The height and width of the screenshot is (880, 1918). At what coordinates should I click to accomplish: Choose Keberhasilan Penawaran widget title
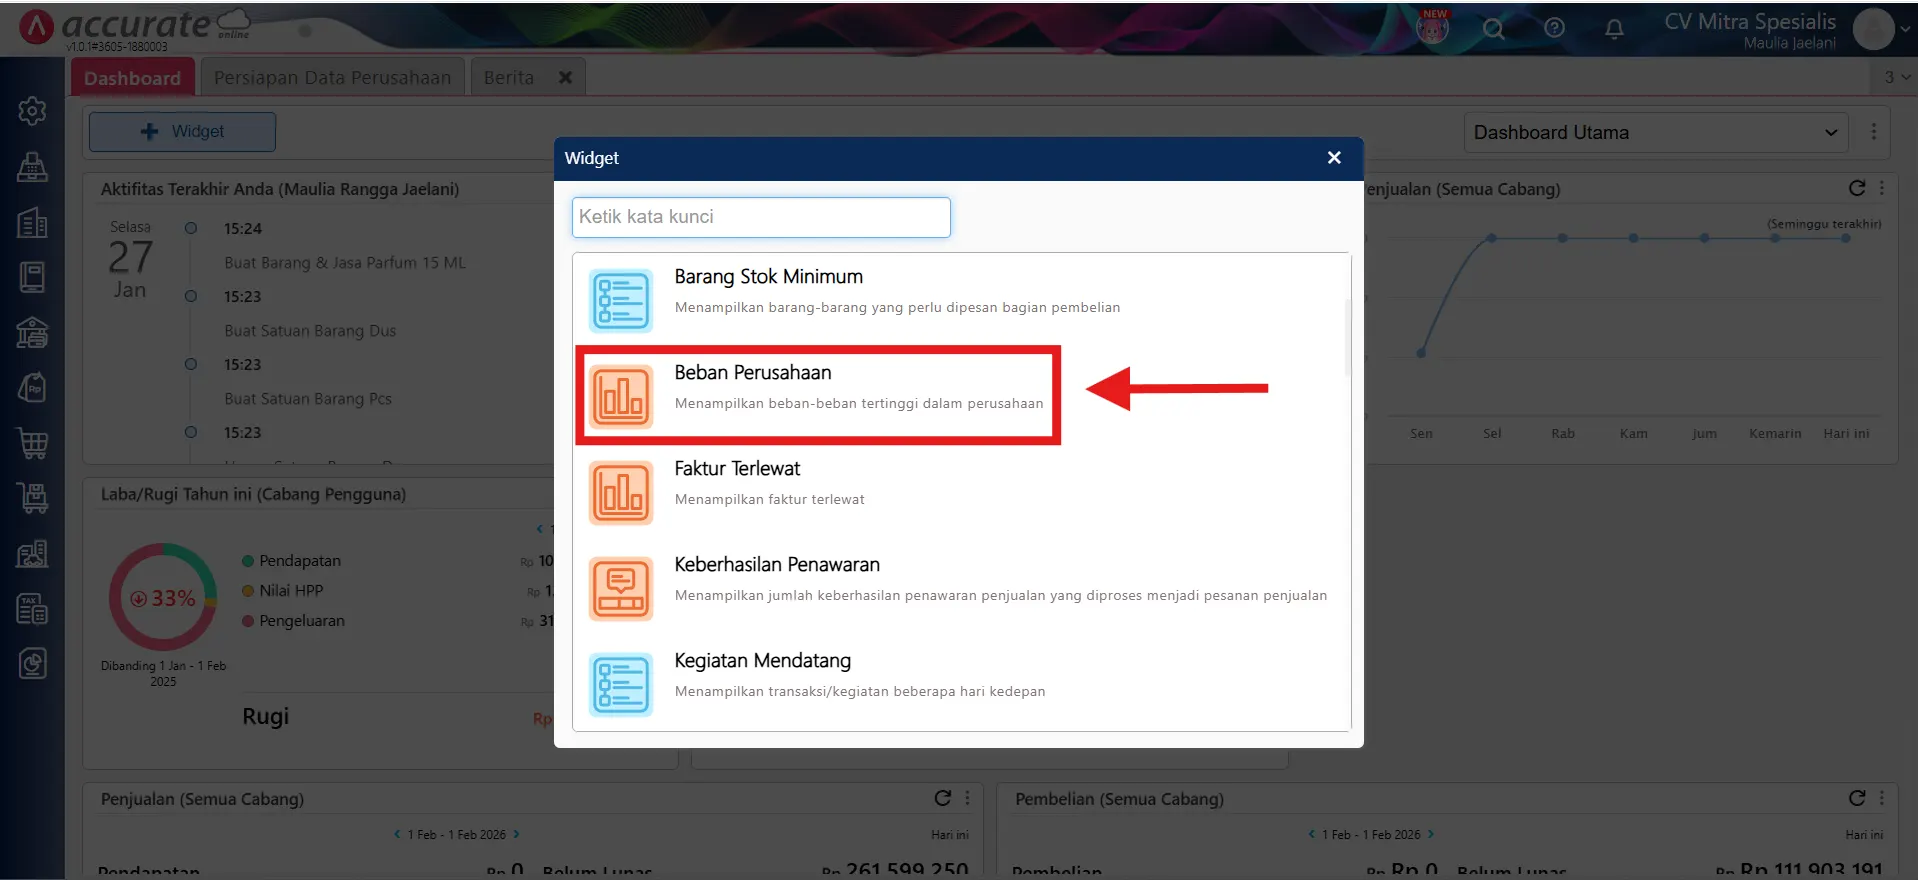[777, 564]
